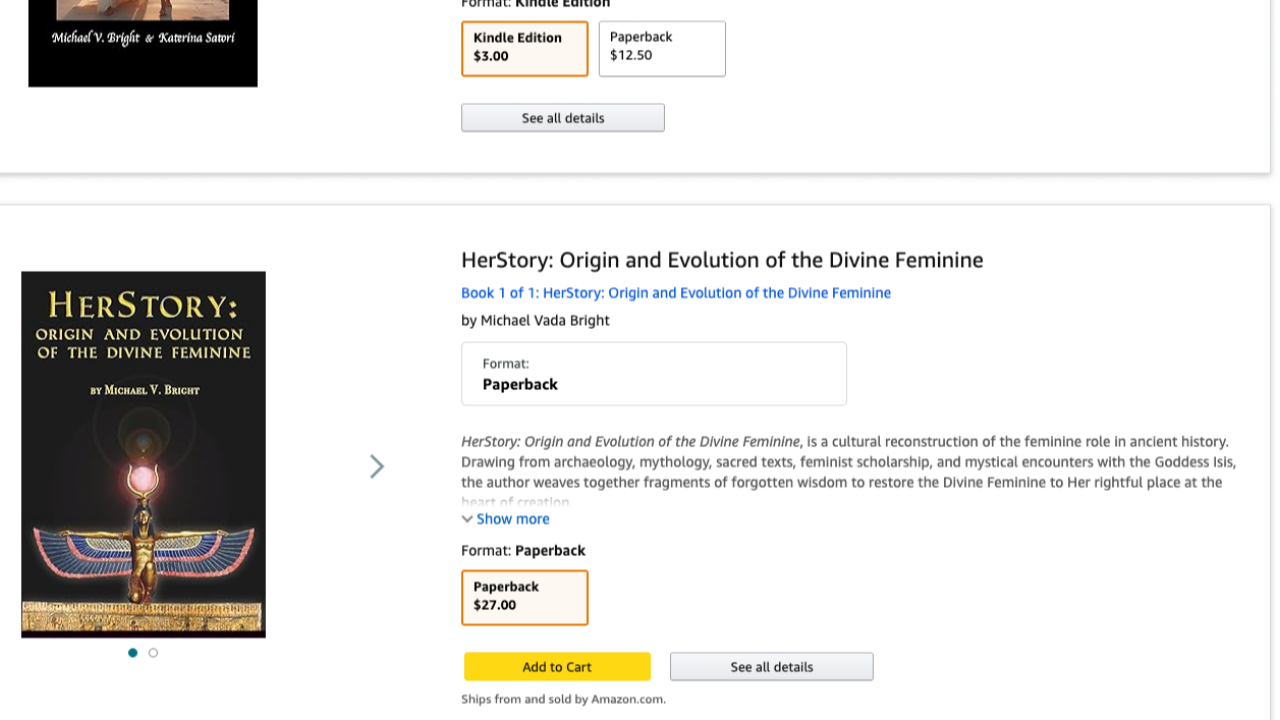1280x720 pixels.
Task: Click See all details under Kindle Edition
Action: click(562, 118)
